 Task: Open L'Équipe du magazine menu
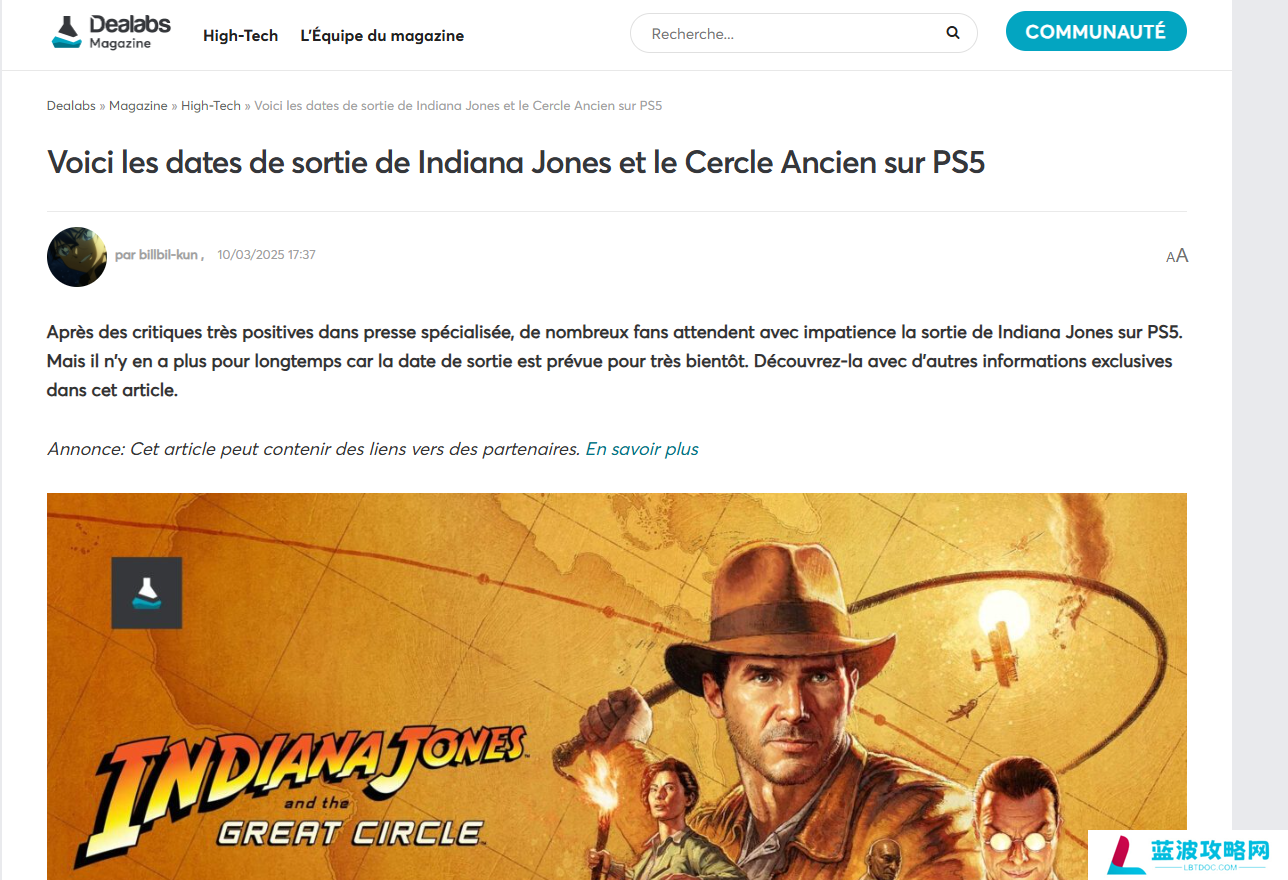pyautogui.click(x=382, y=35)
